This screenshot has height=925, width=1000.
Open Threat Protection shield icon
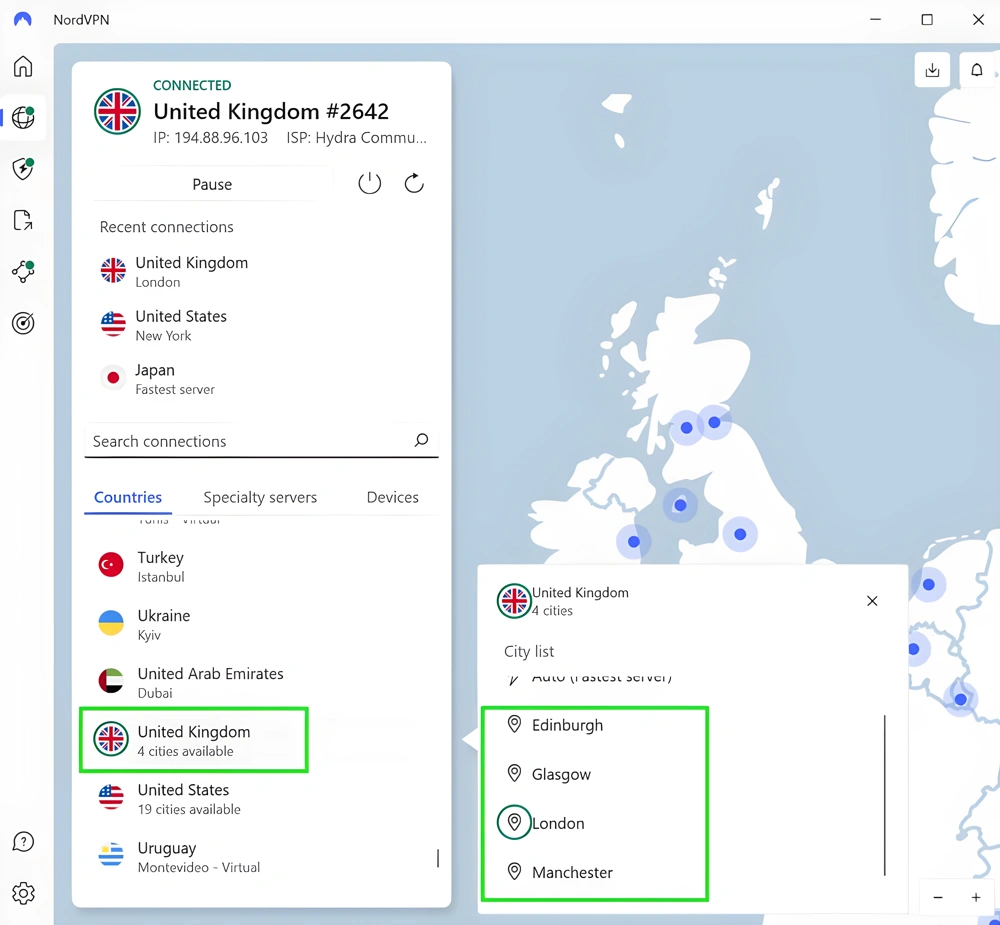23,169
